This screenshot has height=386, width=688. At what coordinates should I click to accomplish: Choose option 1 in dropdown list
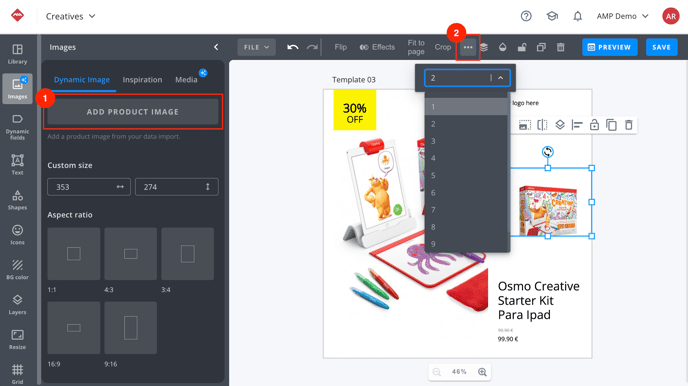466,107
